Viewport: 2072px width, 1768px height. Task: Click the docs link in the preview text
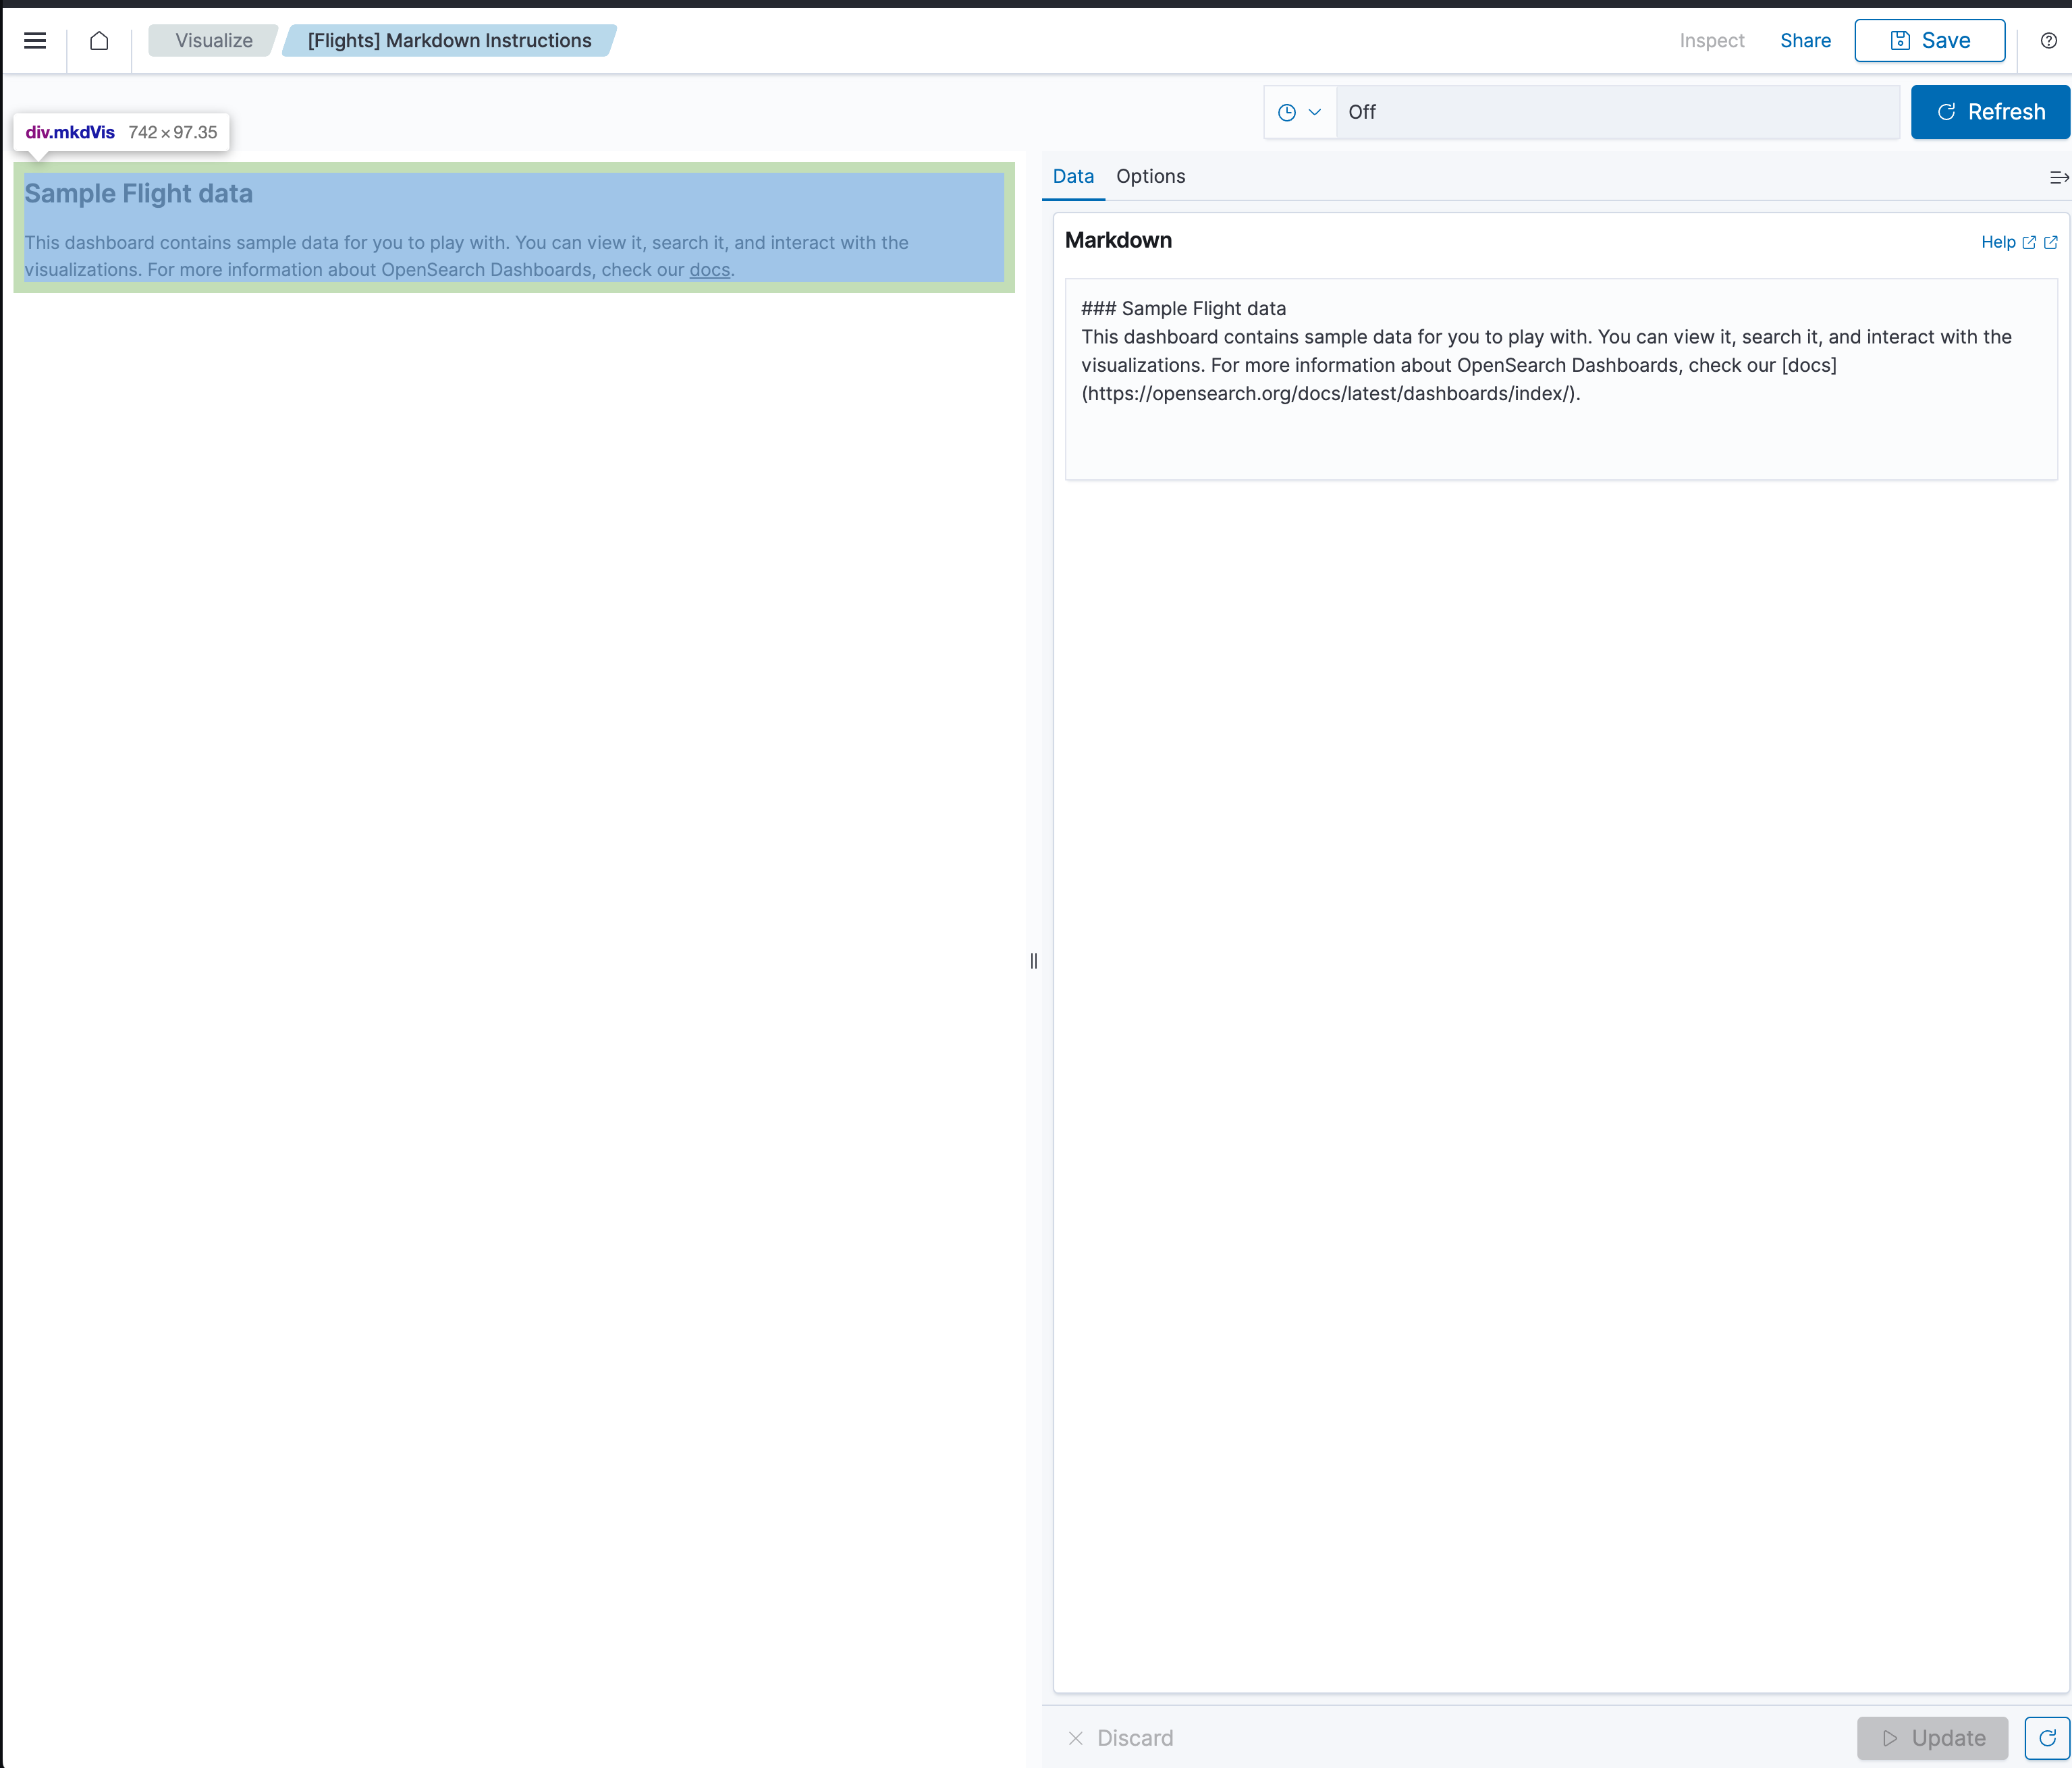(x=709, y=270)
